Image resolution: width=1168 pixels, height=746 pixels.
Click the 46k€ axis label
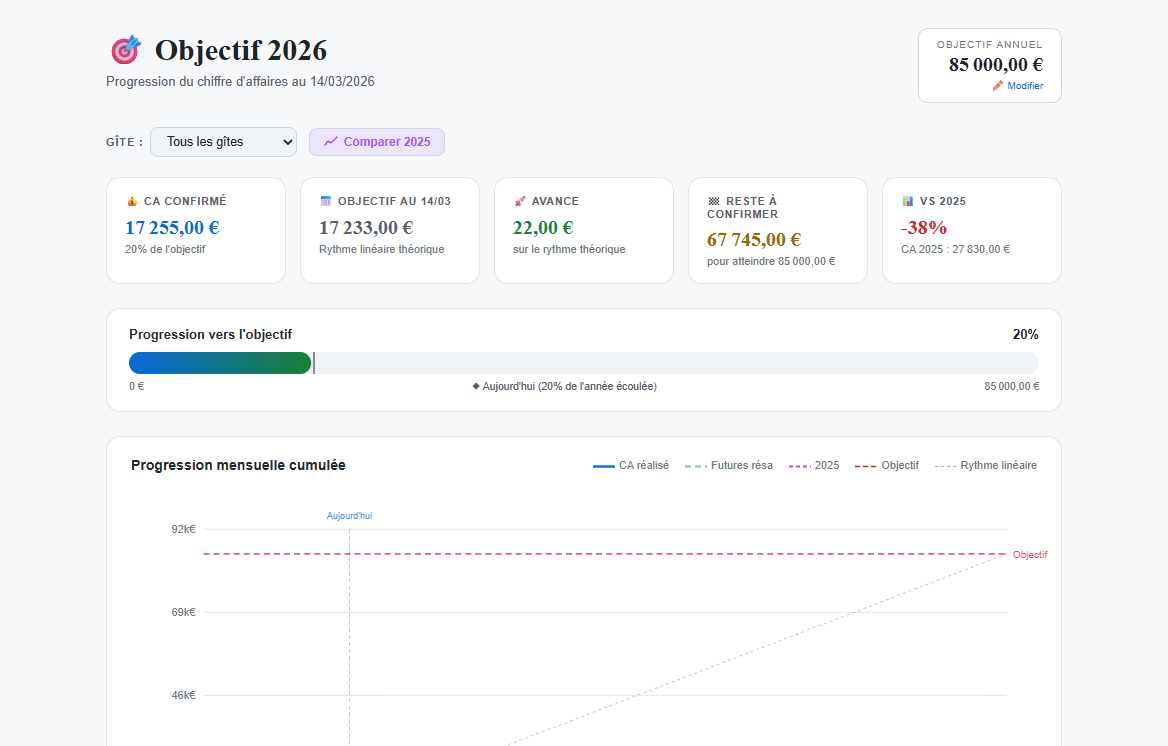pos(183,695)
